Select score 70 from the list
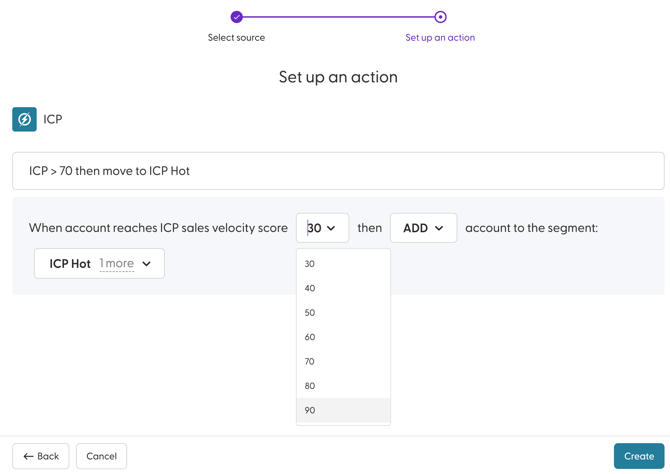670x474 pixels. [310, 361]
